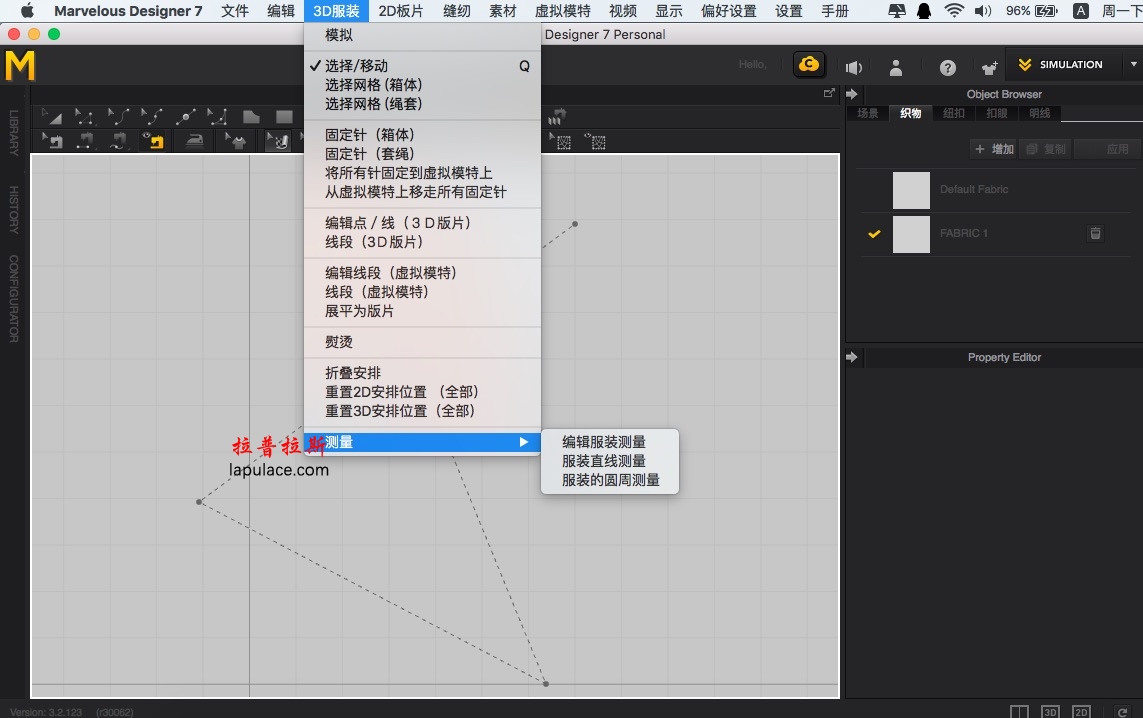Click the Marvelous Designer M logo
The image size is (1143, 718).
(x=20, y=66)
